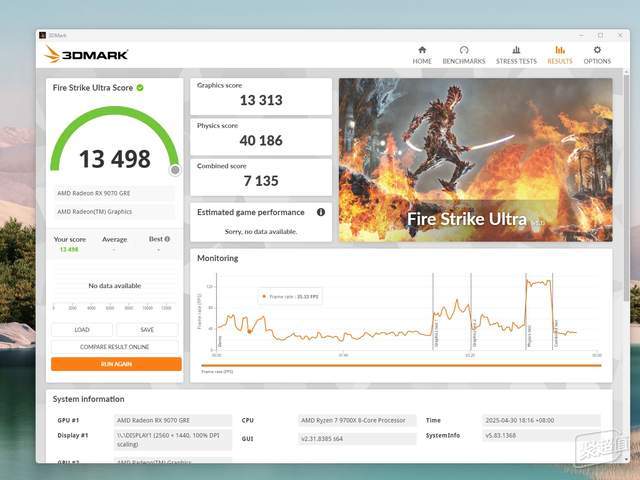
Task: Click the orange timeline bar under the Monitoring chart
Action: tap(401, 366)
